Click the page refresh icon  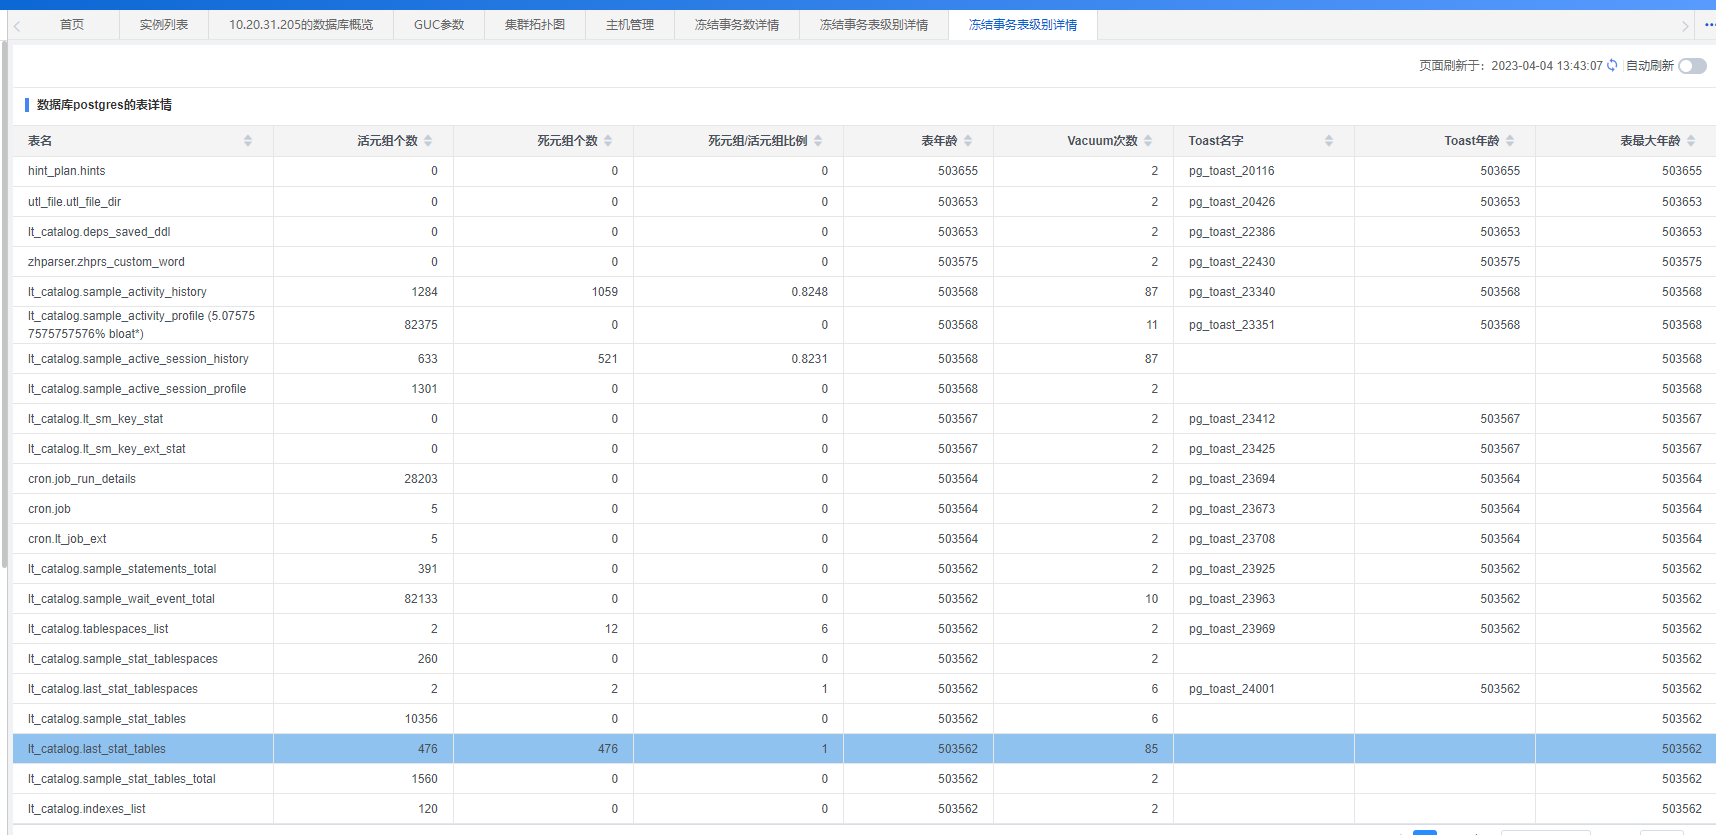[1612, 65]
